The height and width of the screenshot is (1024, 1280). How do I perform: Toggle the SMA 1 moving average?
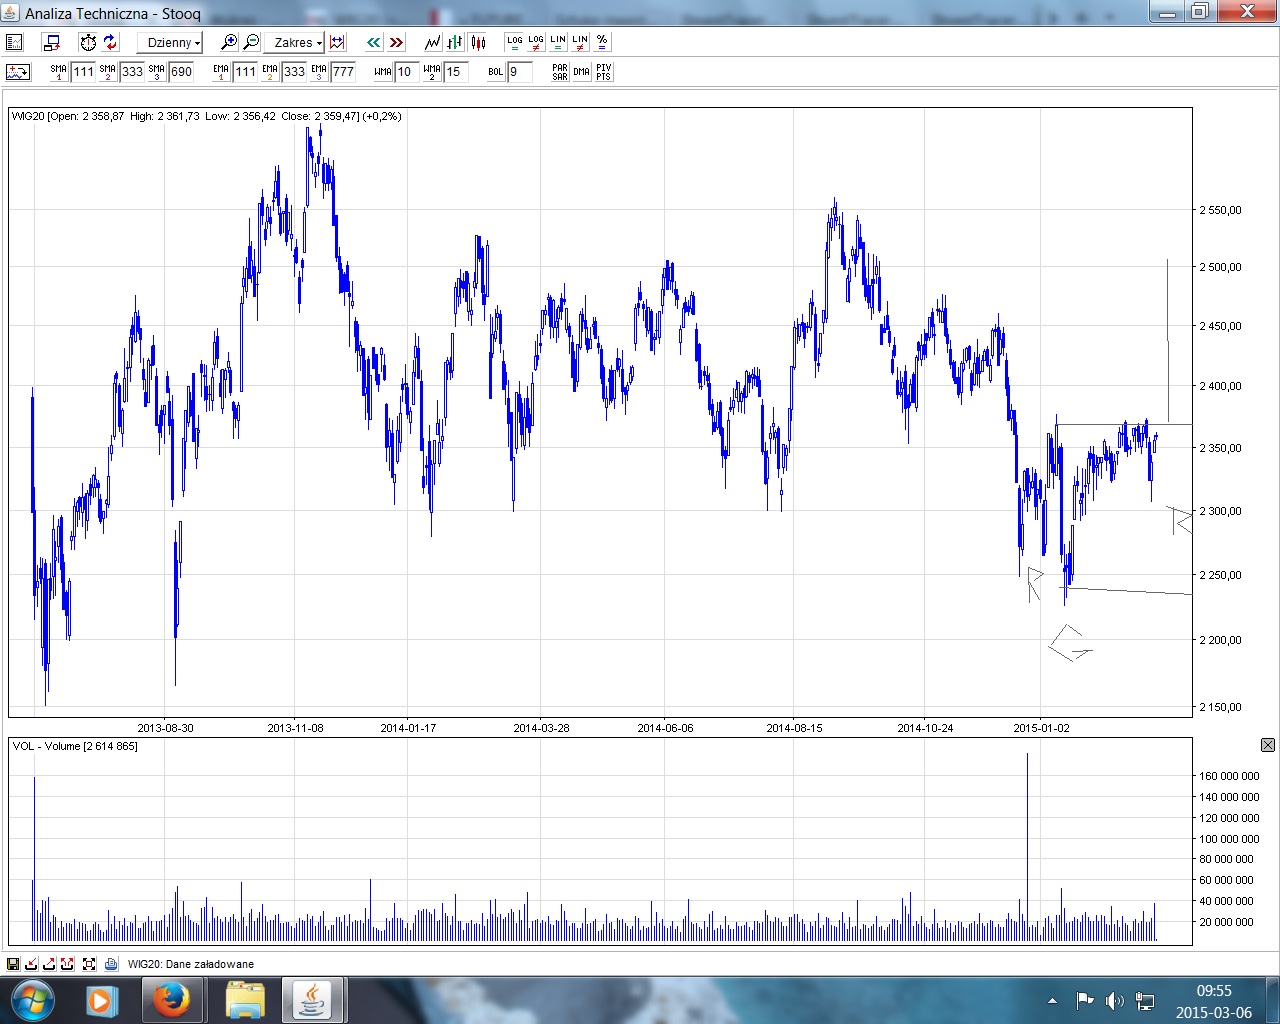coord(59,72)
